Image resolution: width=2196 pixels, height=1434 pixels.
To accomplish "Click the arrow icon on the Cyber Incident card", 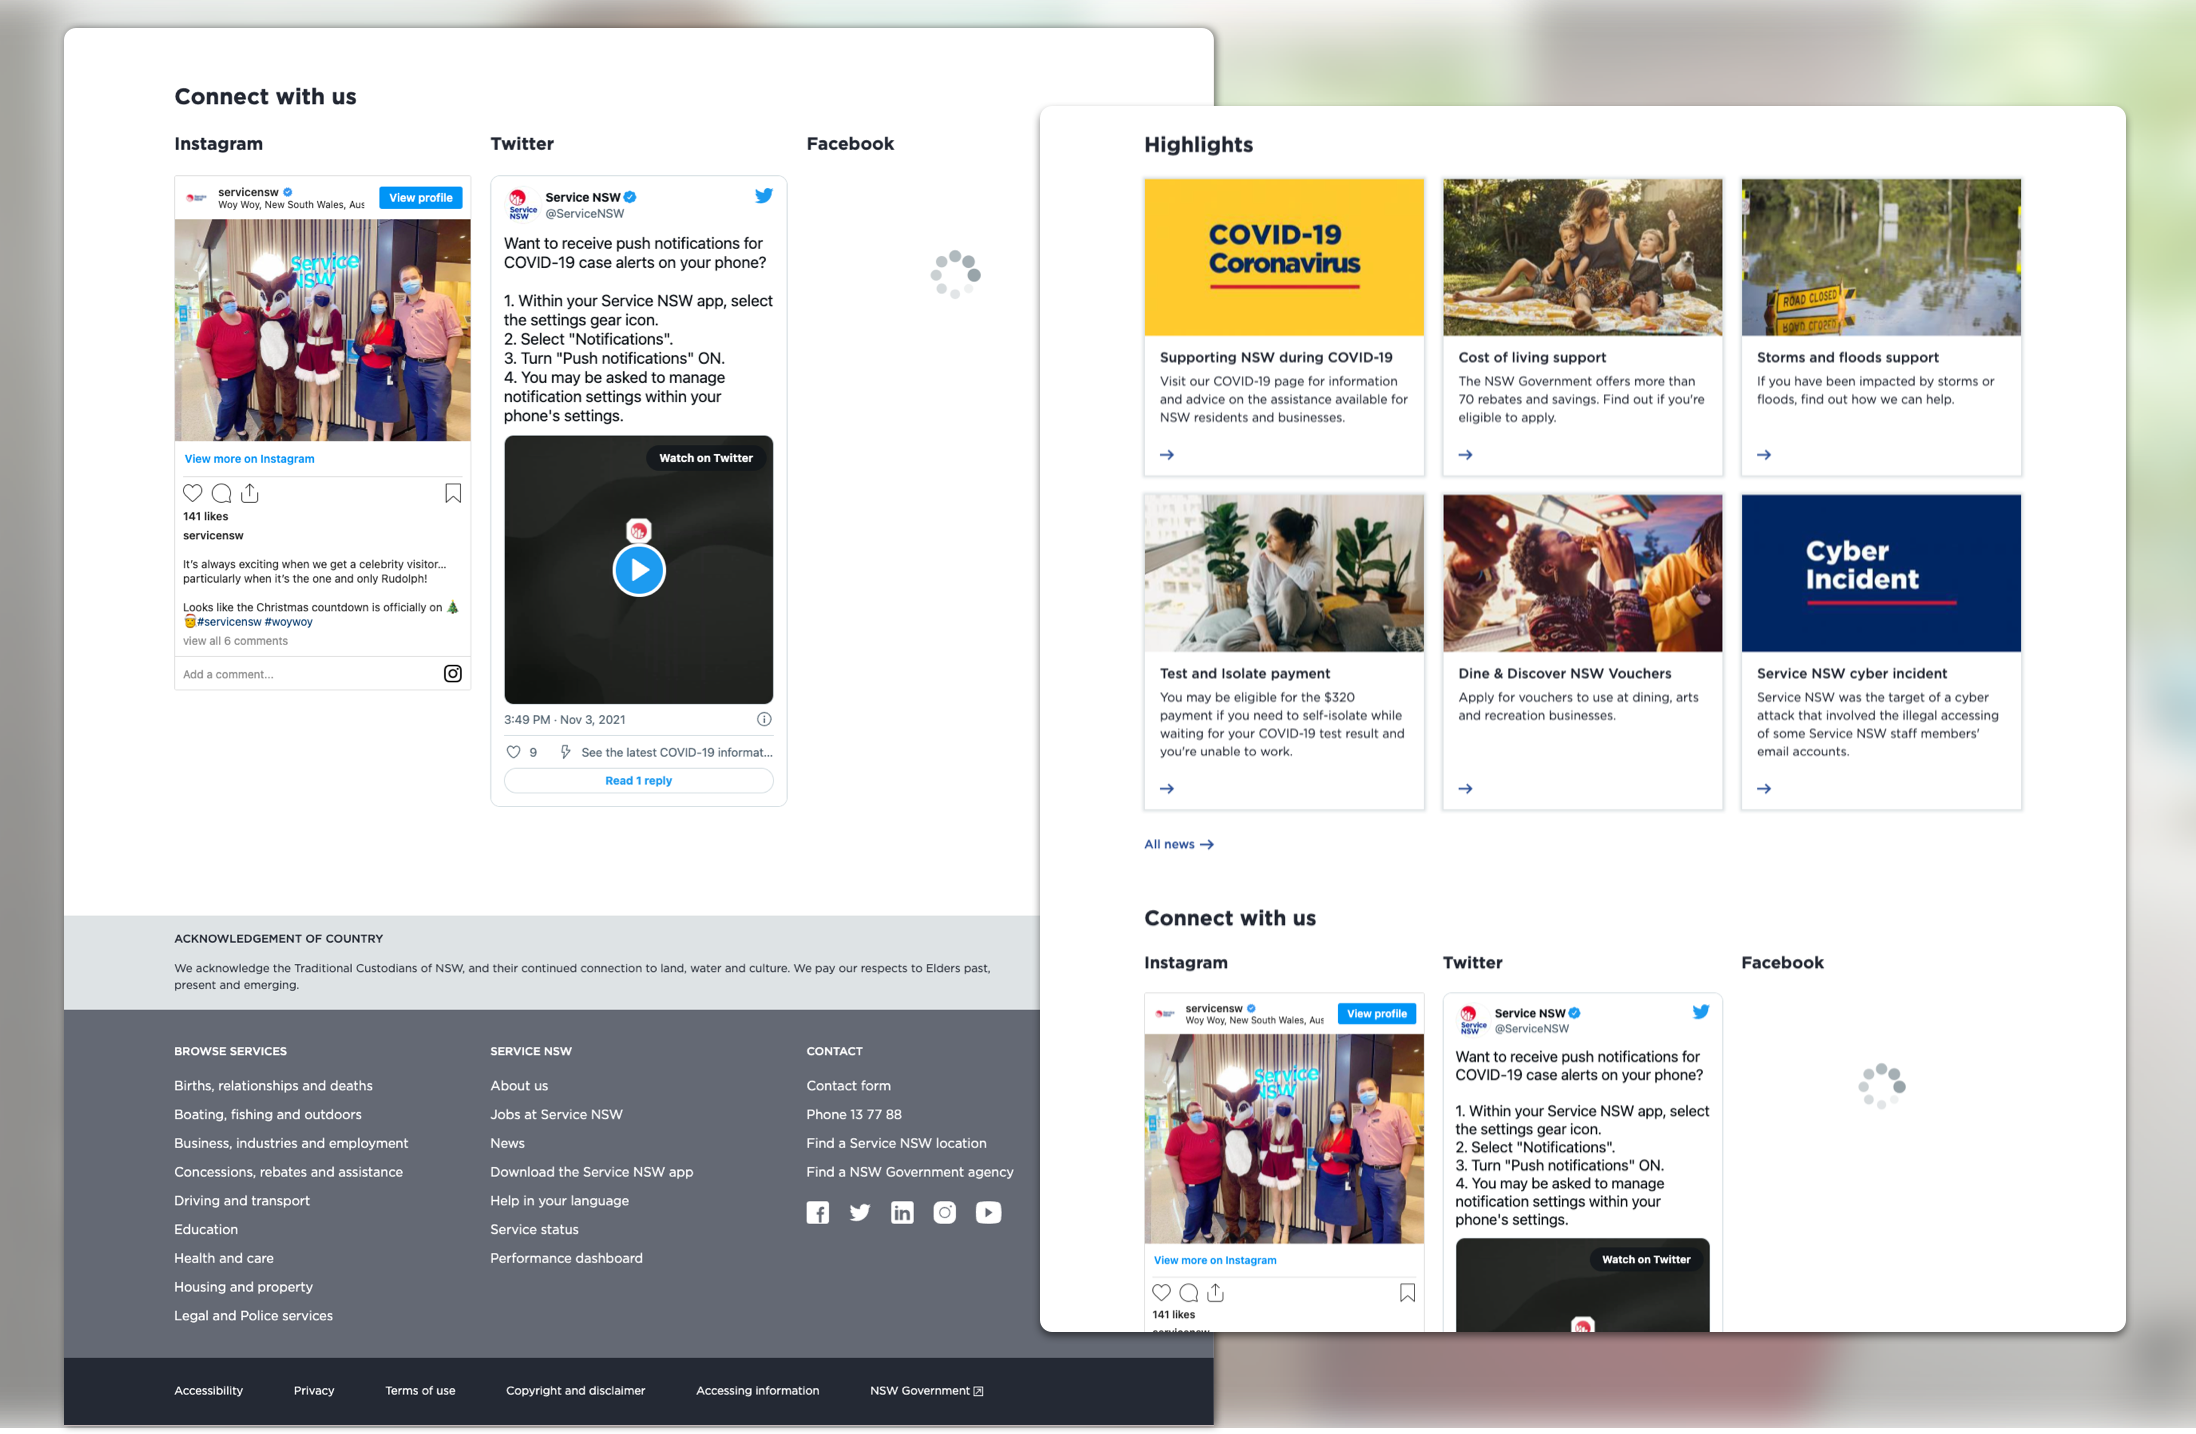I will tap(1764, 788).
